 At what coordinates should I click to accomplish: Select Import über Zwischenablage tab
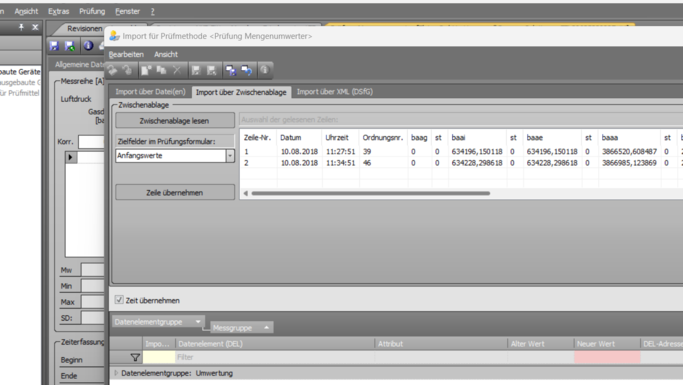pos(241,92)
